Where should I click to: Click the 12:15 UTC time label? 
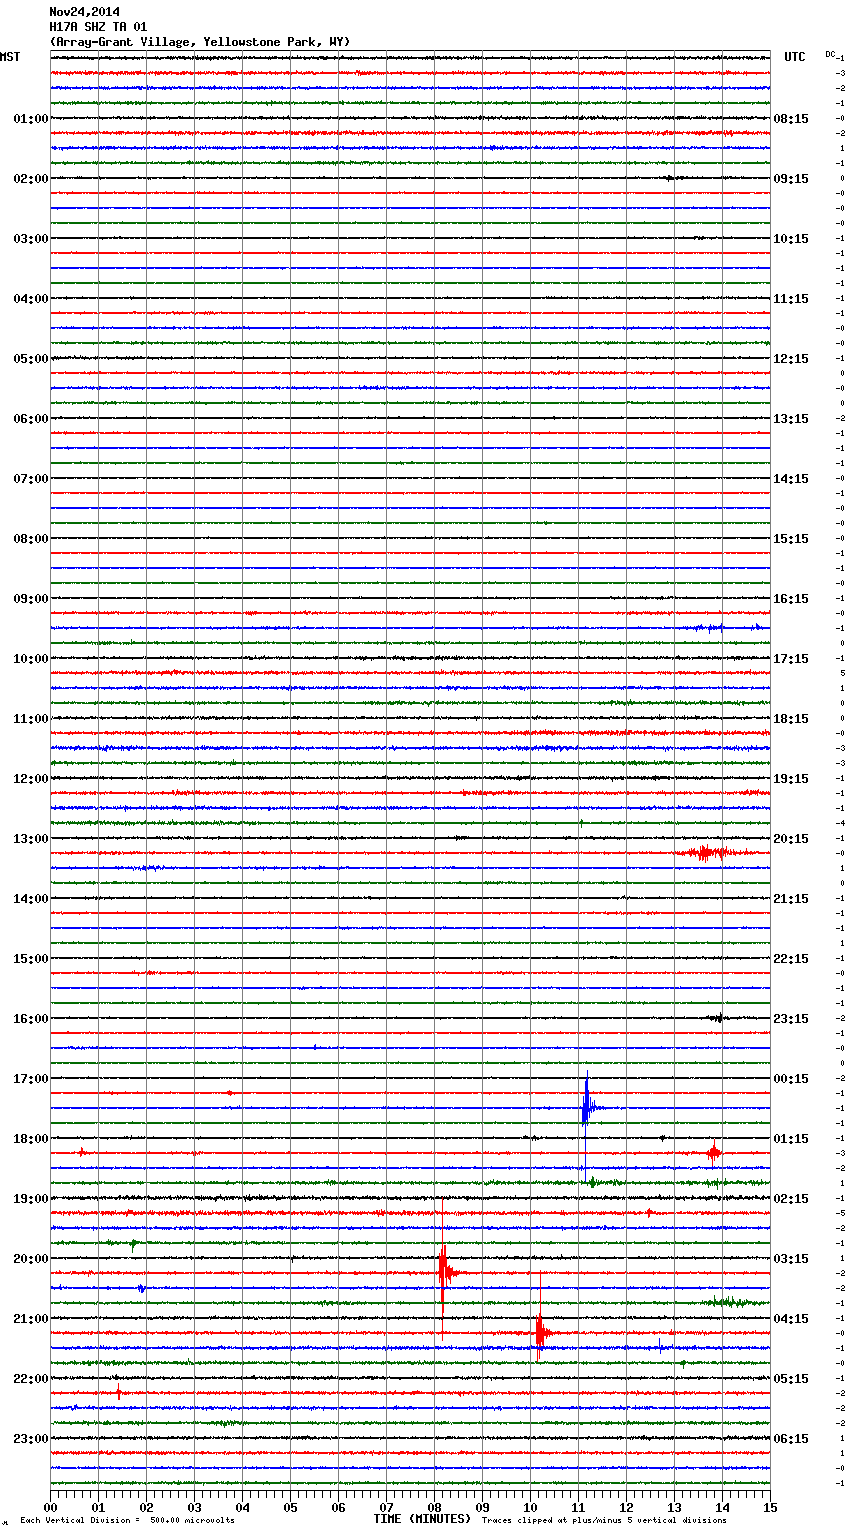[x=791, y=359]
